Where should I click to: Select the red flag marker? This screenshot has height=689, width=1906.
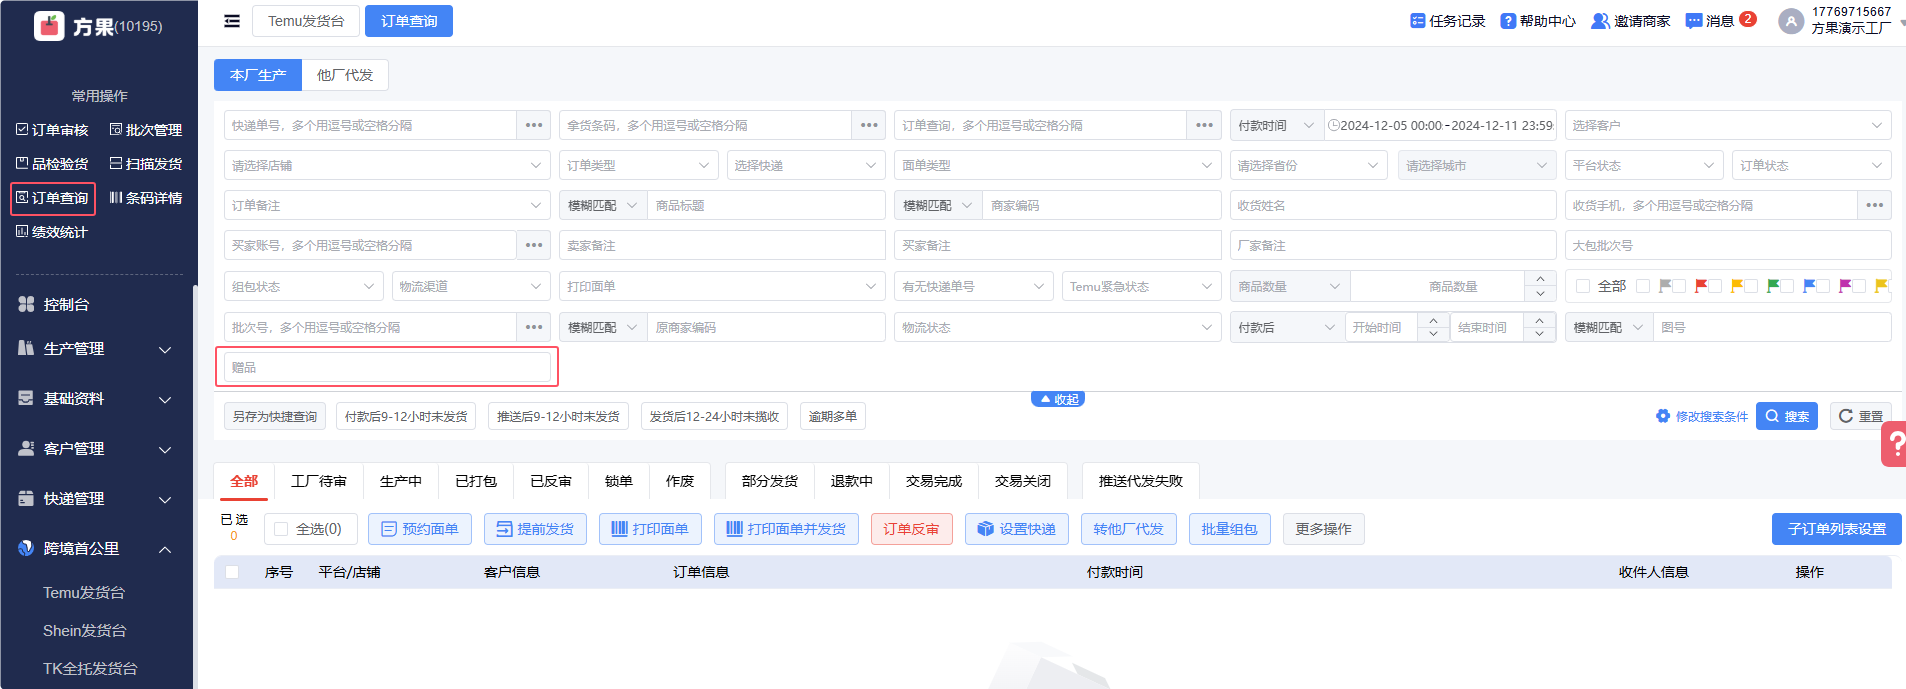click(x=1701, y=286)
